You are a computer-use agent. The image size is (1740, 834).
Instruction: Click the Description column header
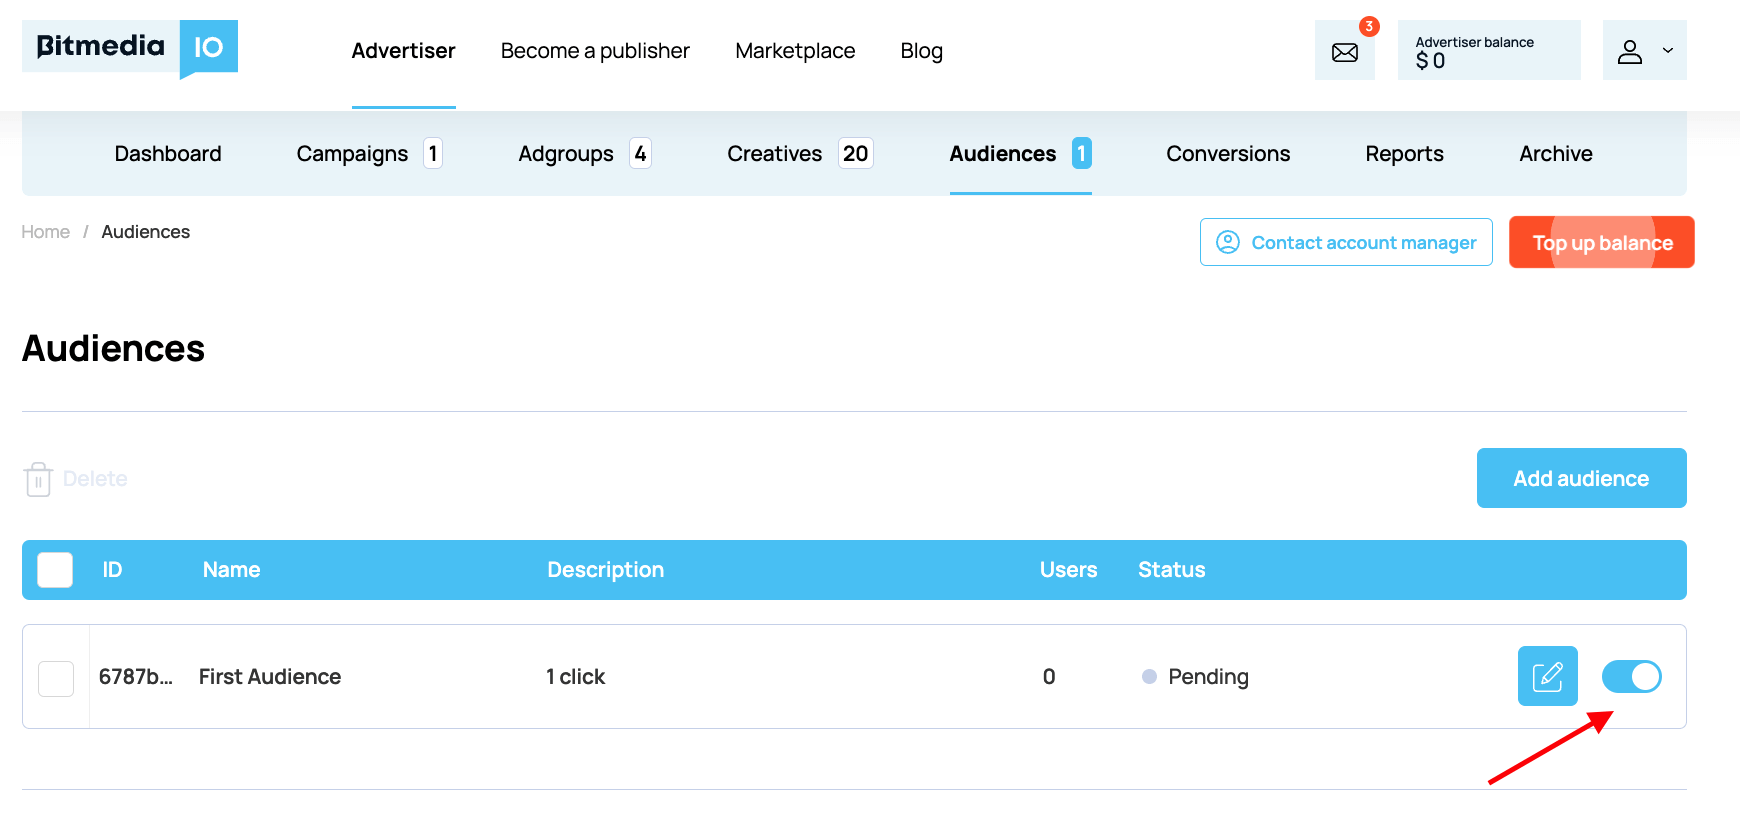click(605, 570)
